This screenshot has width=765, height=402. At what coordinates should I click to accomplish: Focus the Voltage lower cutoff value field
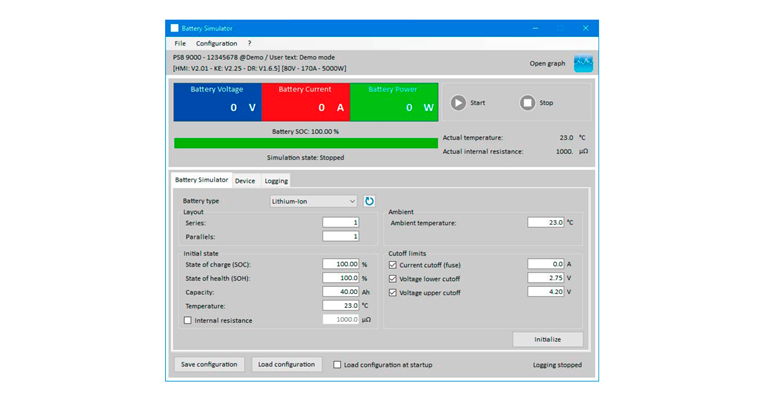545,278
